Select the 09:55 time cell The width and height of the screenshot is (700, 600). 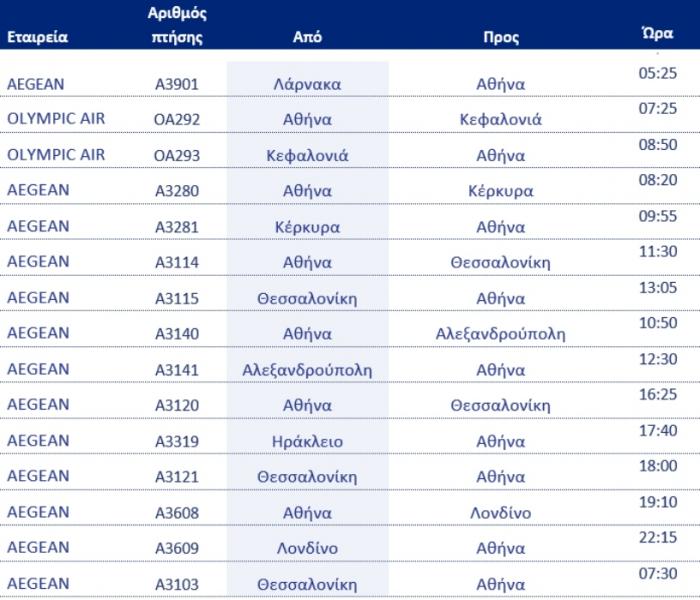[x=658, y=216]
